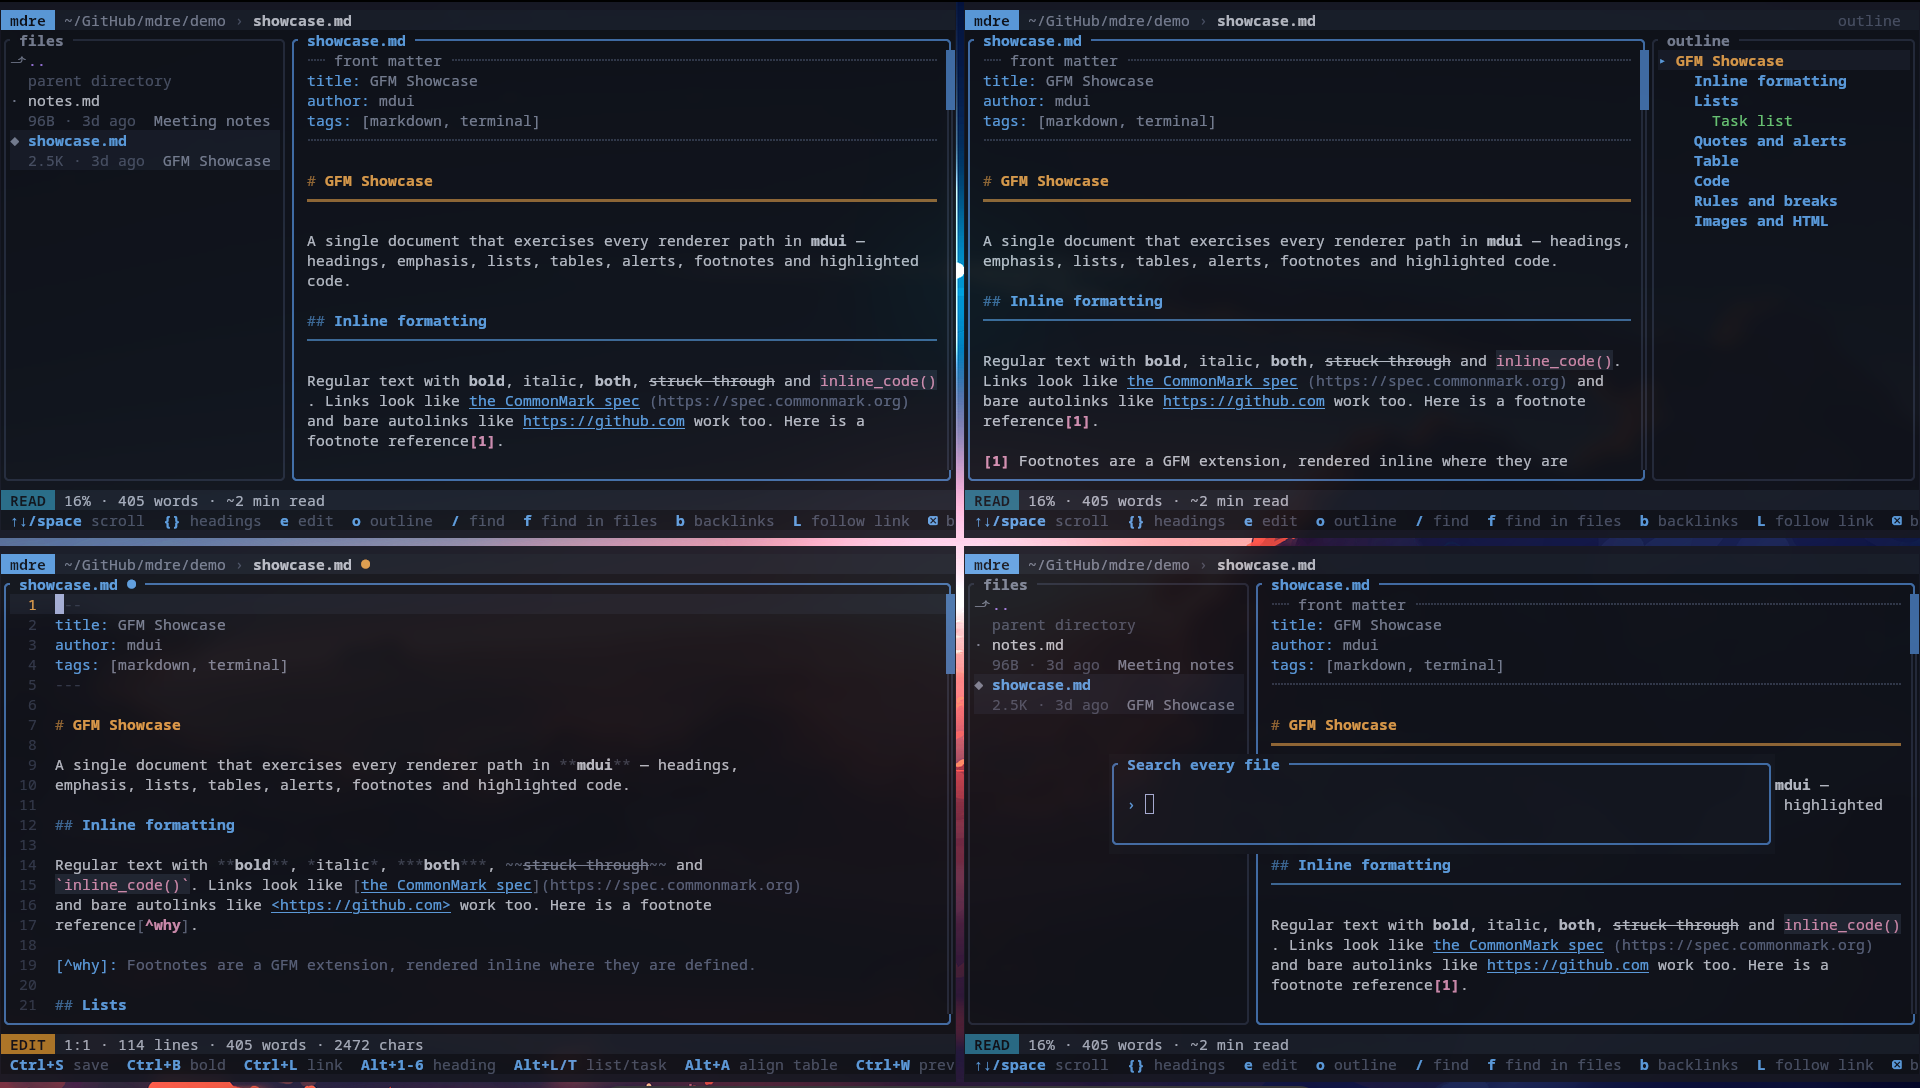Click '[^why]:' footnote definition line in editor
Viewport: 1920px width, 1088px height.
[x=405, y=965]
